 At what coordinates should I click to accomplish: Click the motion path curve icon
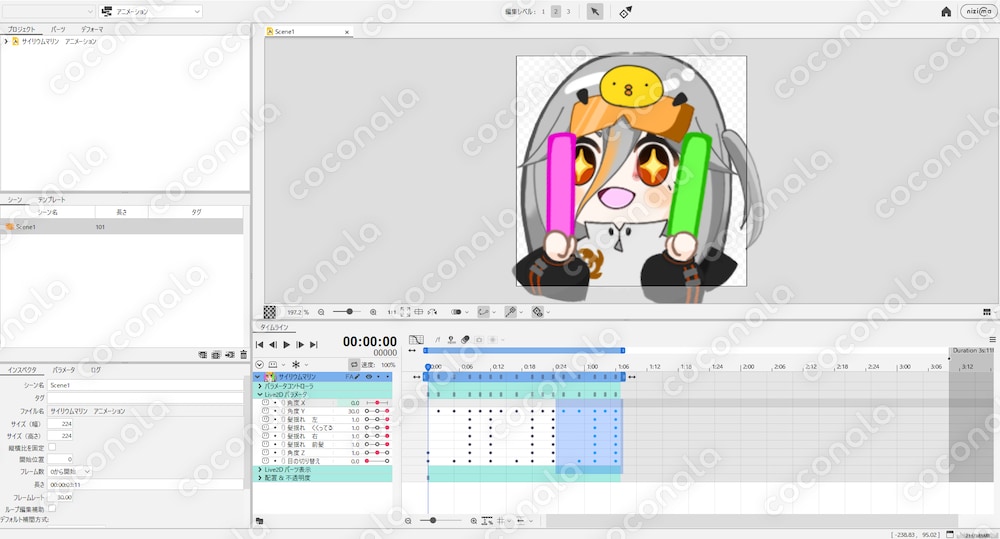click(483, 312)
